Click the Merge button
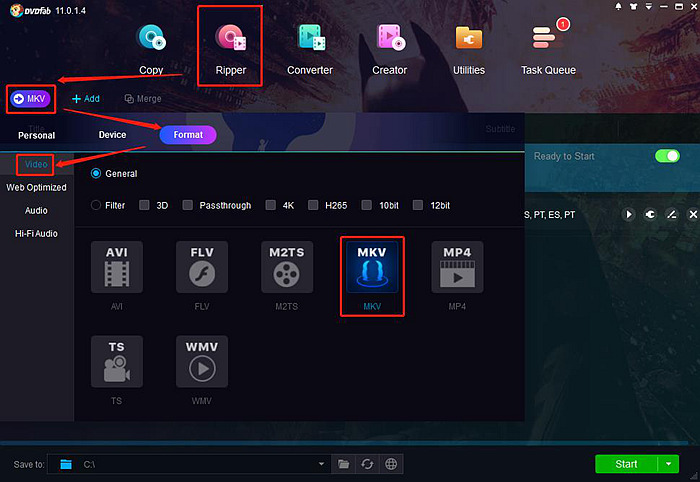Viewport: 700px width, 482px height. [143, 99]
